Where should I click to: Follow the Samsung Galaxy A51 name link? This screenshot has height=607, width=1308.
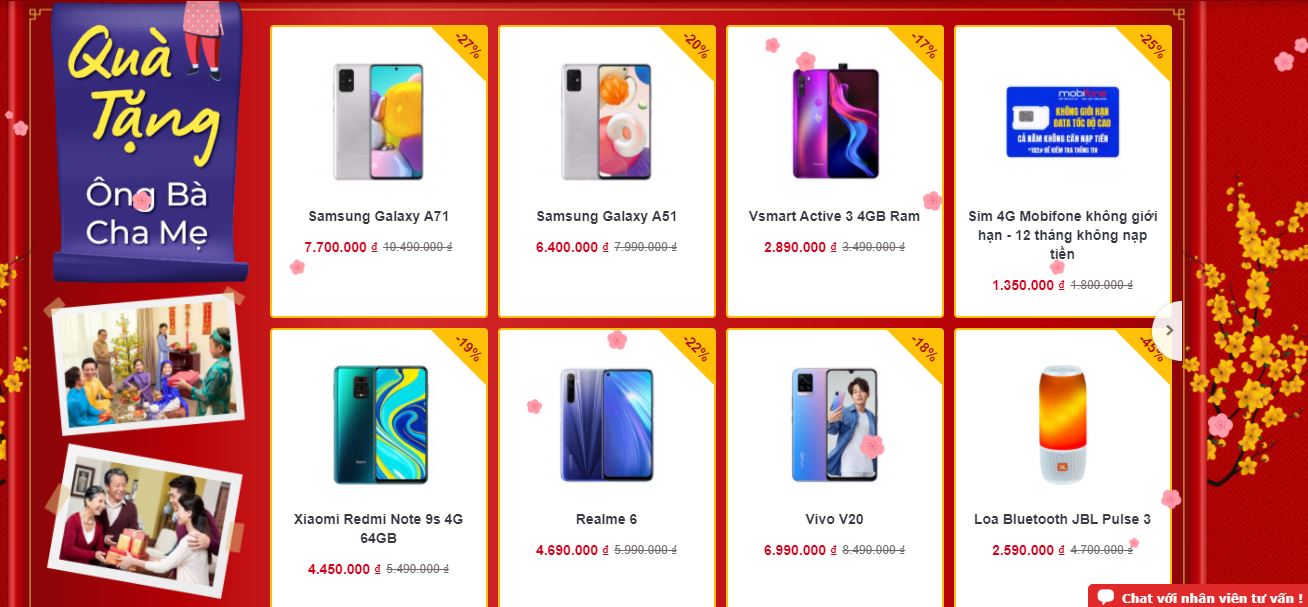click(607, 216)
